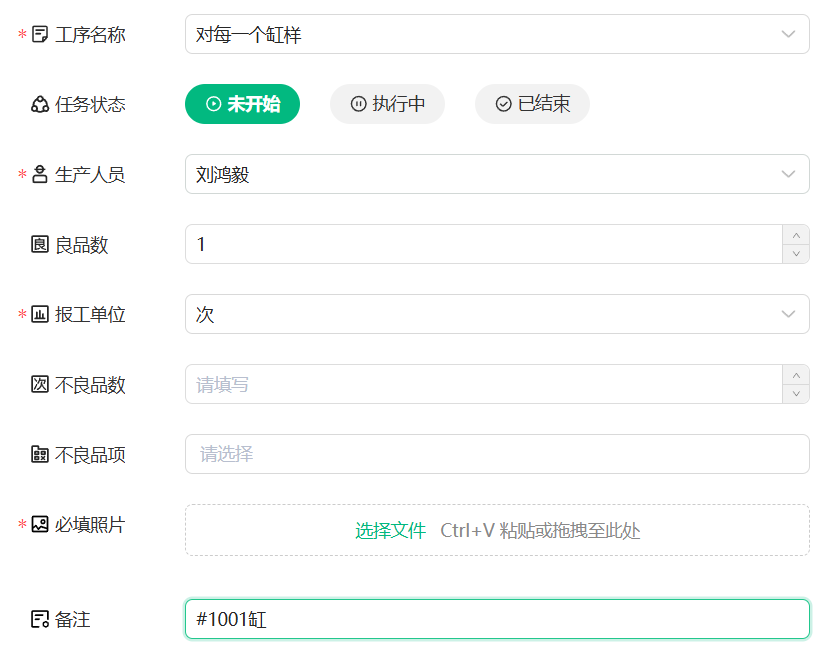Click the 不良品数 label icon
840x665 pixels.
tap(40, 385)
